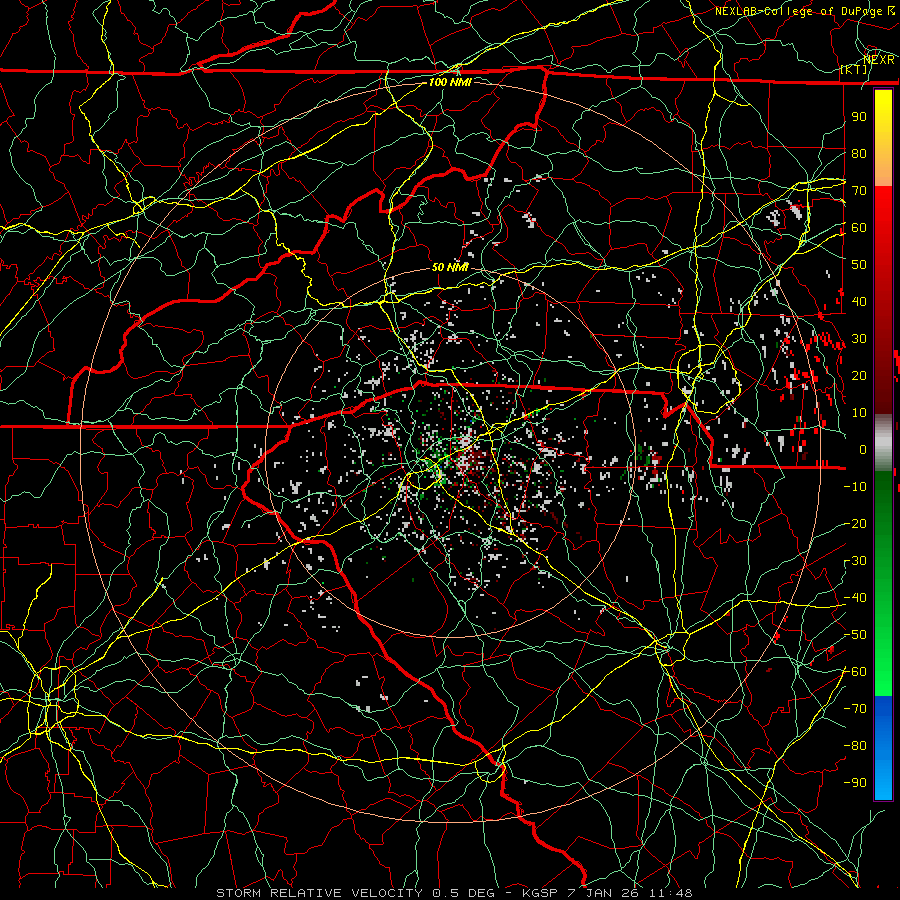Viewport: 900px width, 900px height.
Task: Click the -90 value on velocity scale
Action: click(855, 783)
